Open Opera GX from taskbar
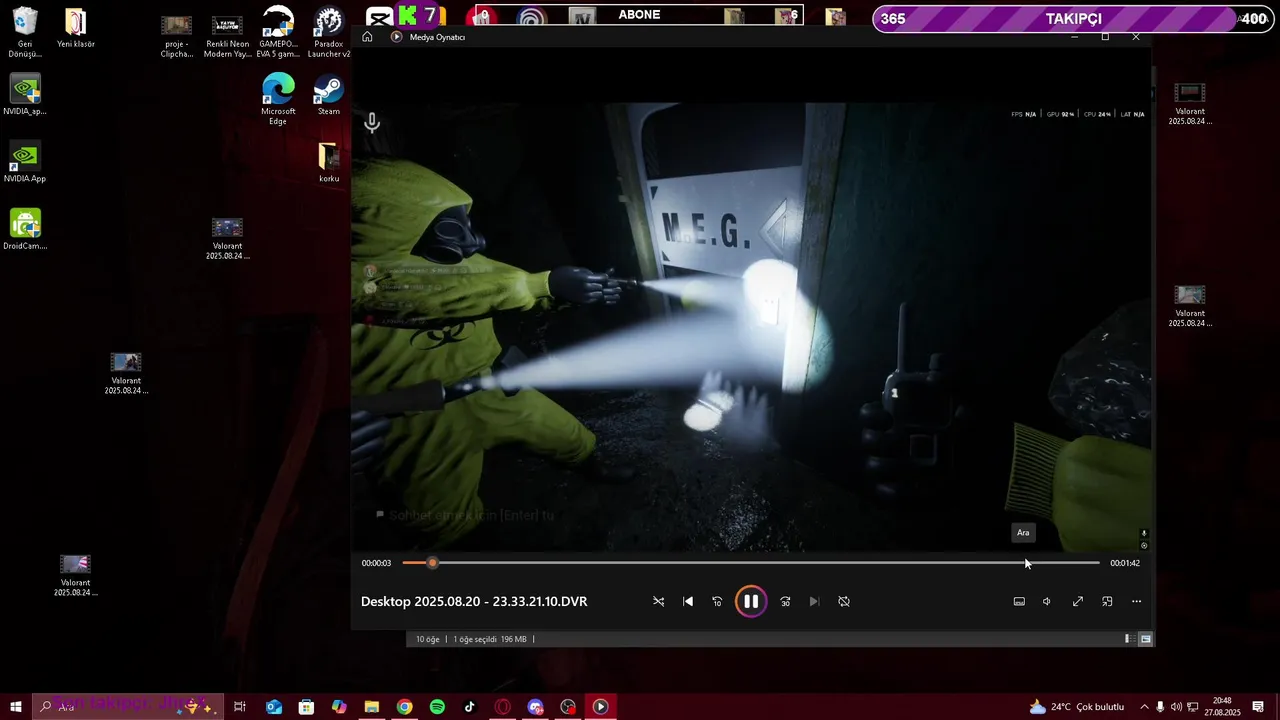The height and width of the screenshot is (720, 1280). pyautogui.click(x=503, y=707)
